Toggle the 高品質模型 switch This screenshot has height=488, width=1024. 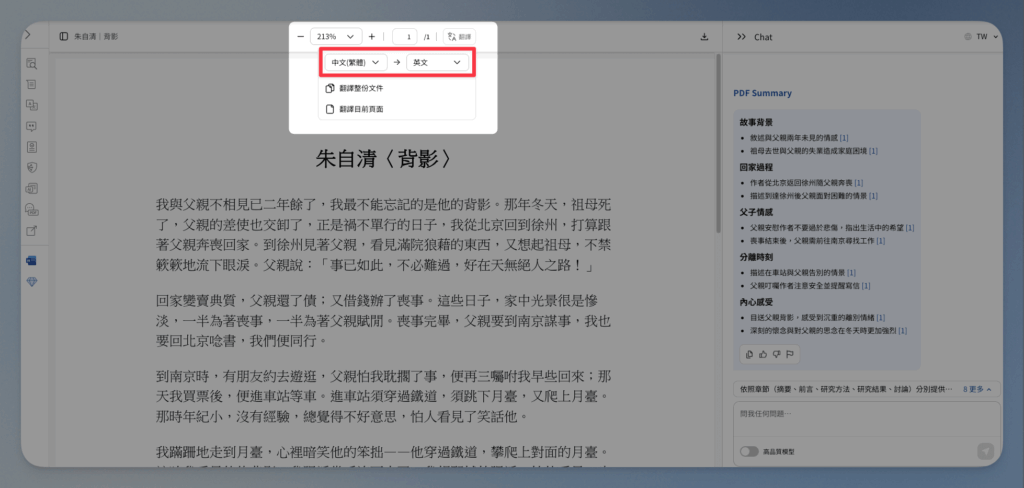tap(749, 451)
